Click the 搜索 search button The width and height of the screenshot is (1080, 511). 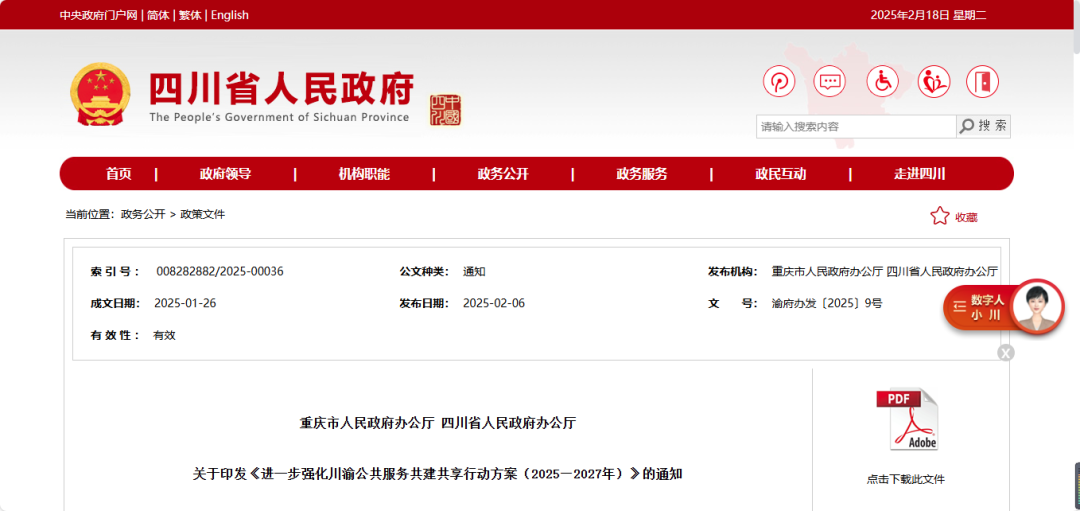[x=984, y=126]
